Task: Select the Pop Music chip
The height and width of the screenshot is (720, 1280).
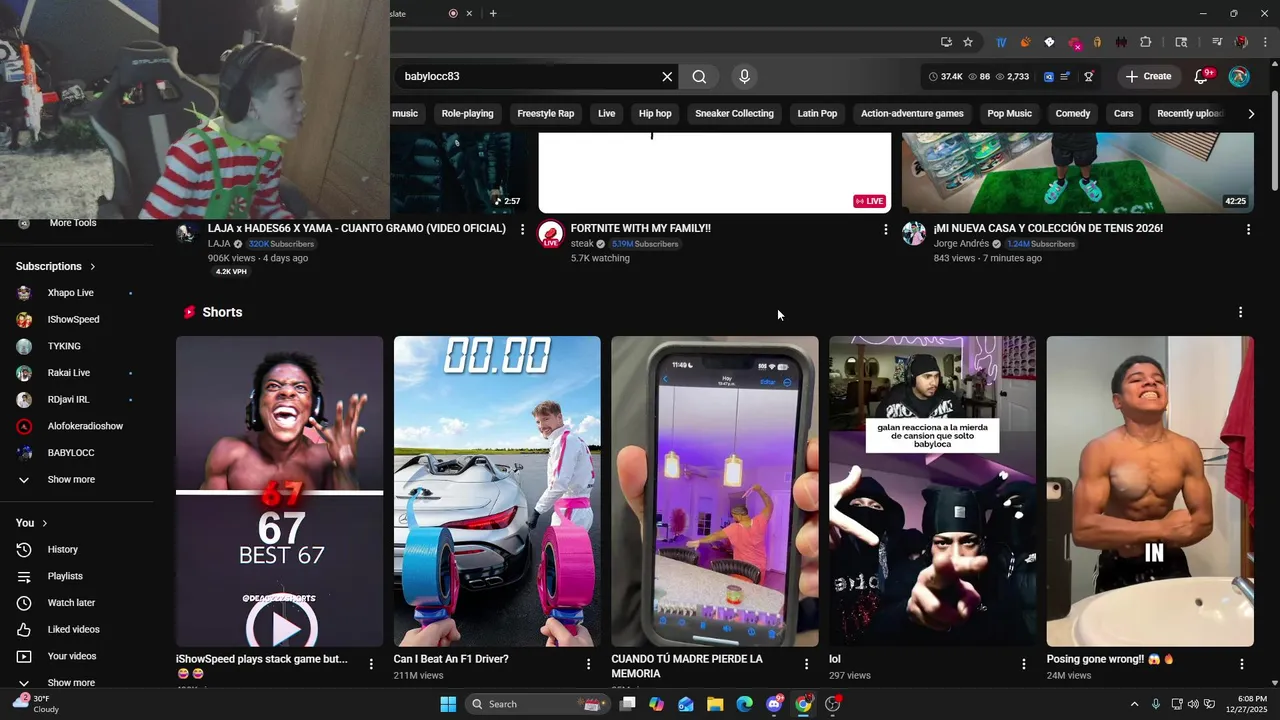Action: 1009,114
